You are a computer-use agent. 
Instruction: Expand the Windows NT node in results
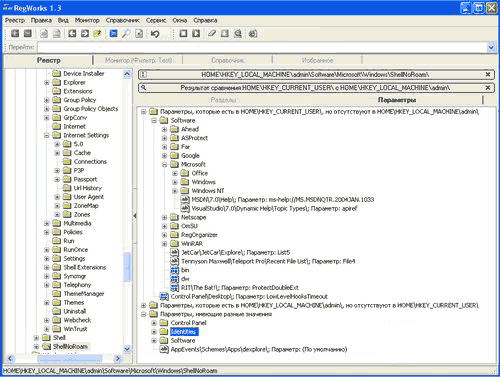pos(175,191)
